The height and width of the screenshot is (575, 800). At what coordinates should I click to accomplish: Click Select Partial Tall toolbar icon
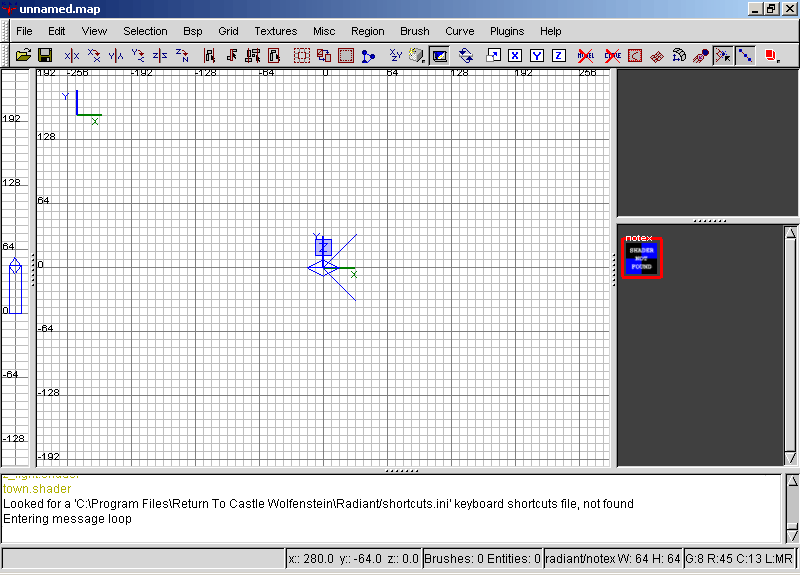coord(253,55)
